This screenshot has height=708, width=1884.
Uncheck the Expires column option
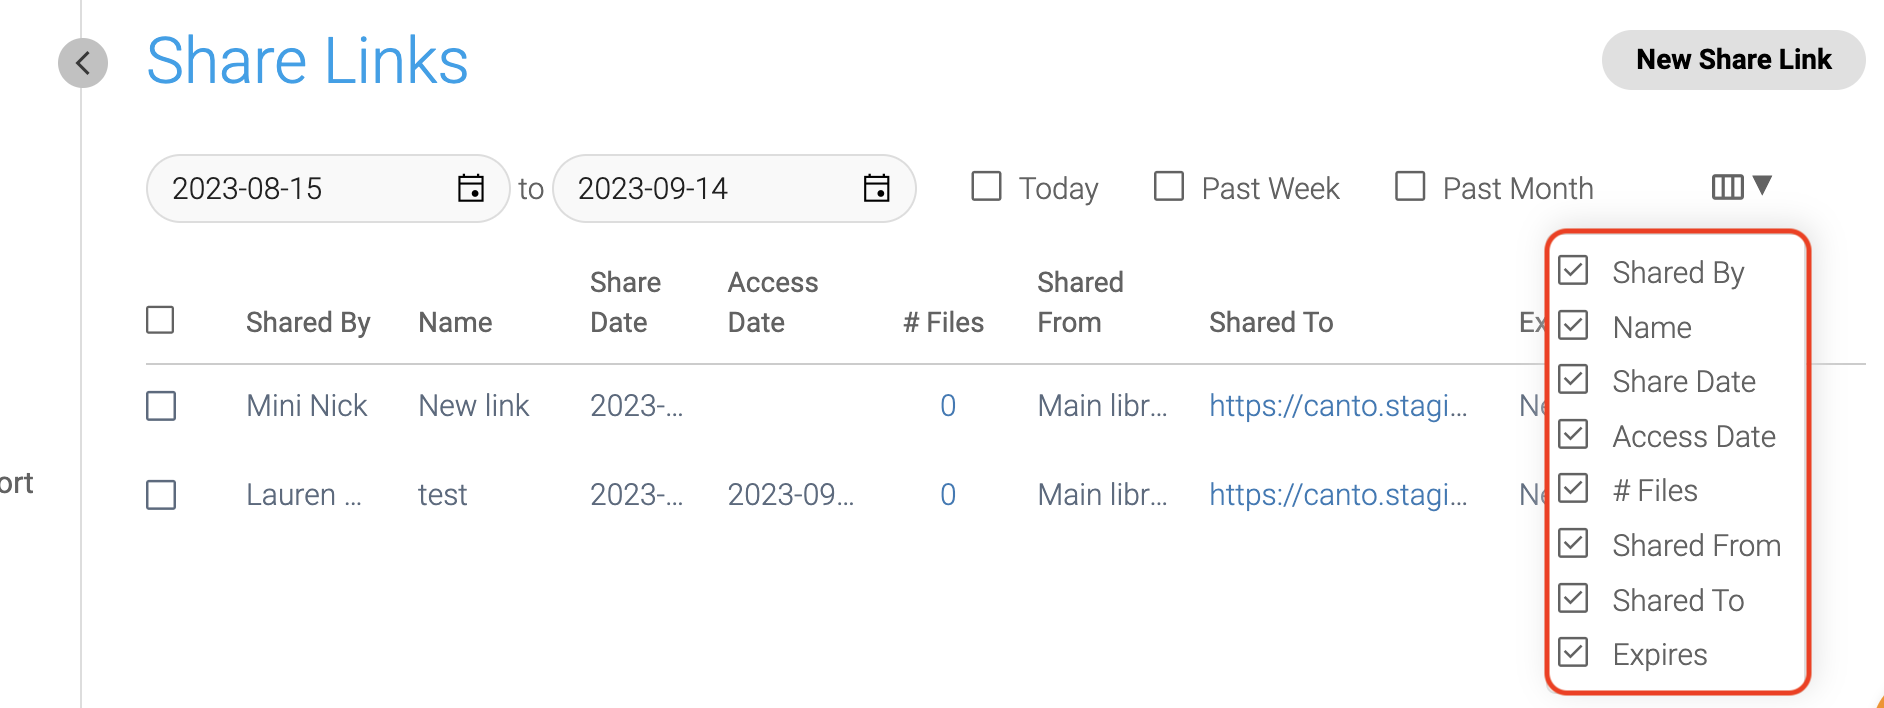pos(1573,652)
